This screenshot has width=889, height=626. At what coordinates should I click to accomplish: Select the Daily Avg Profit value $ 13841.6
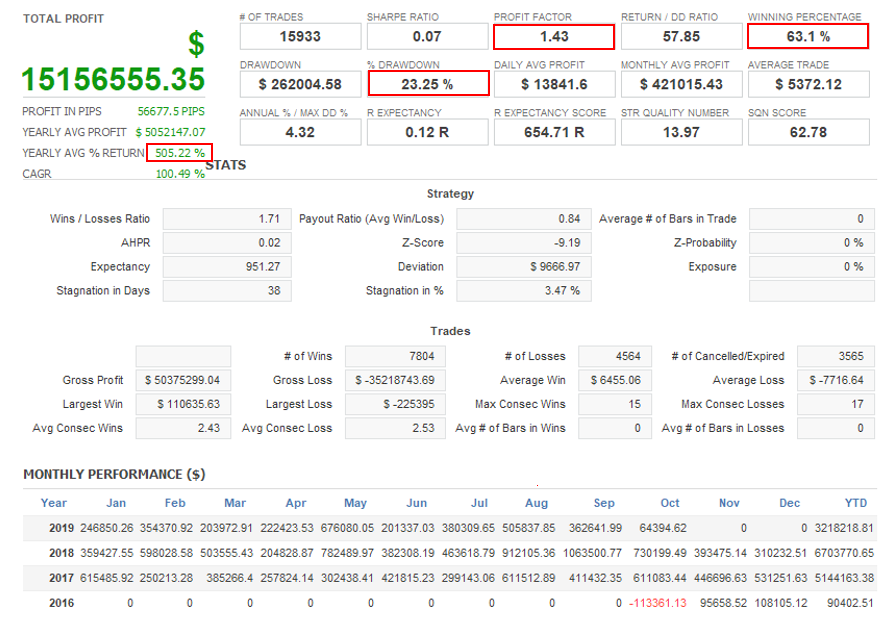tap(554, 84)
